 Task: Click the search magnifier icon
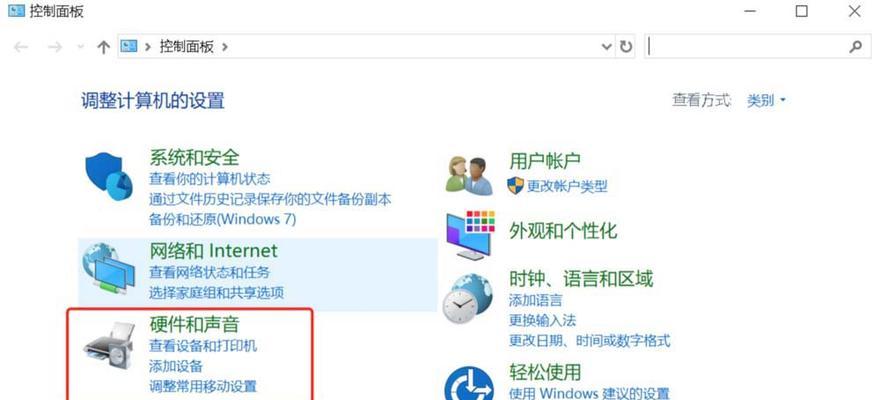855,47
